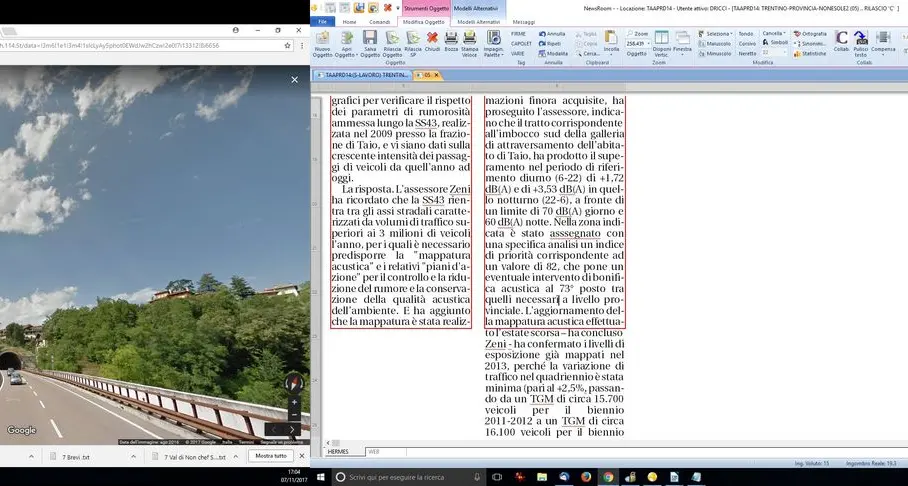Click the Minuscolo lowercase tool

(x=715, y=53)
